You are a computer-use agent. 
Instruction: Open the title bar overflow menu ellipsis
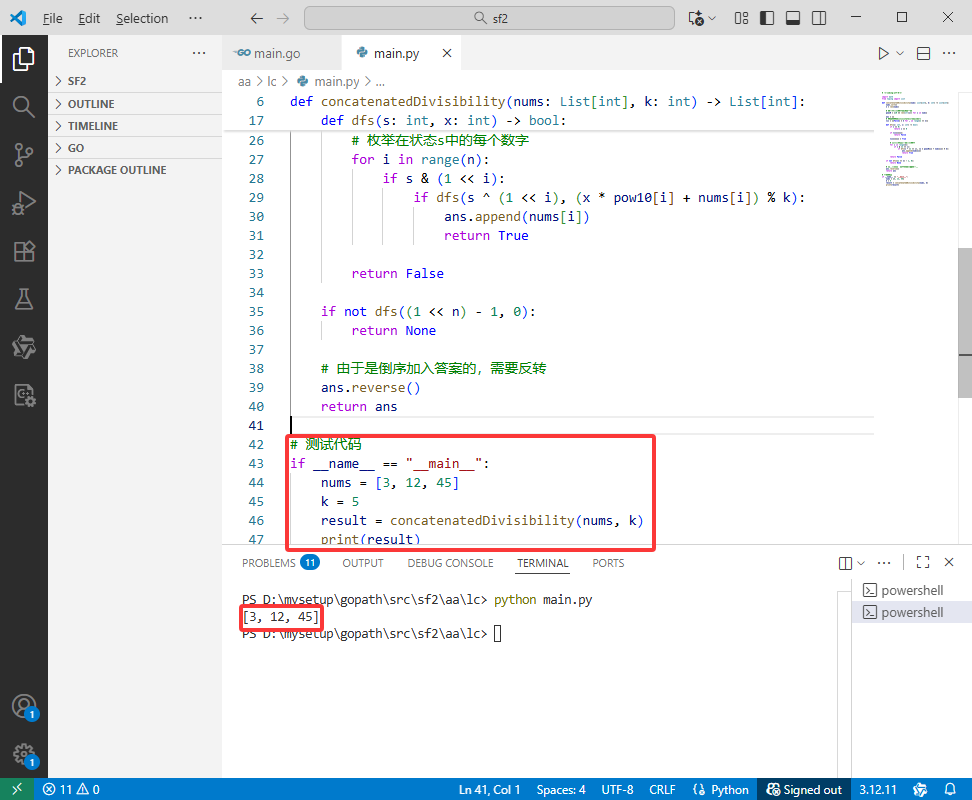coord(195,18)
